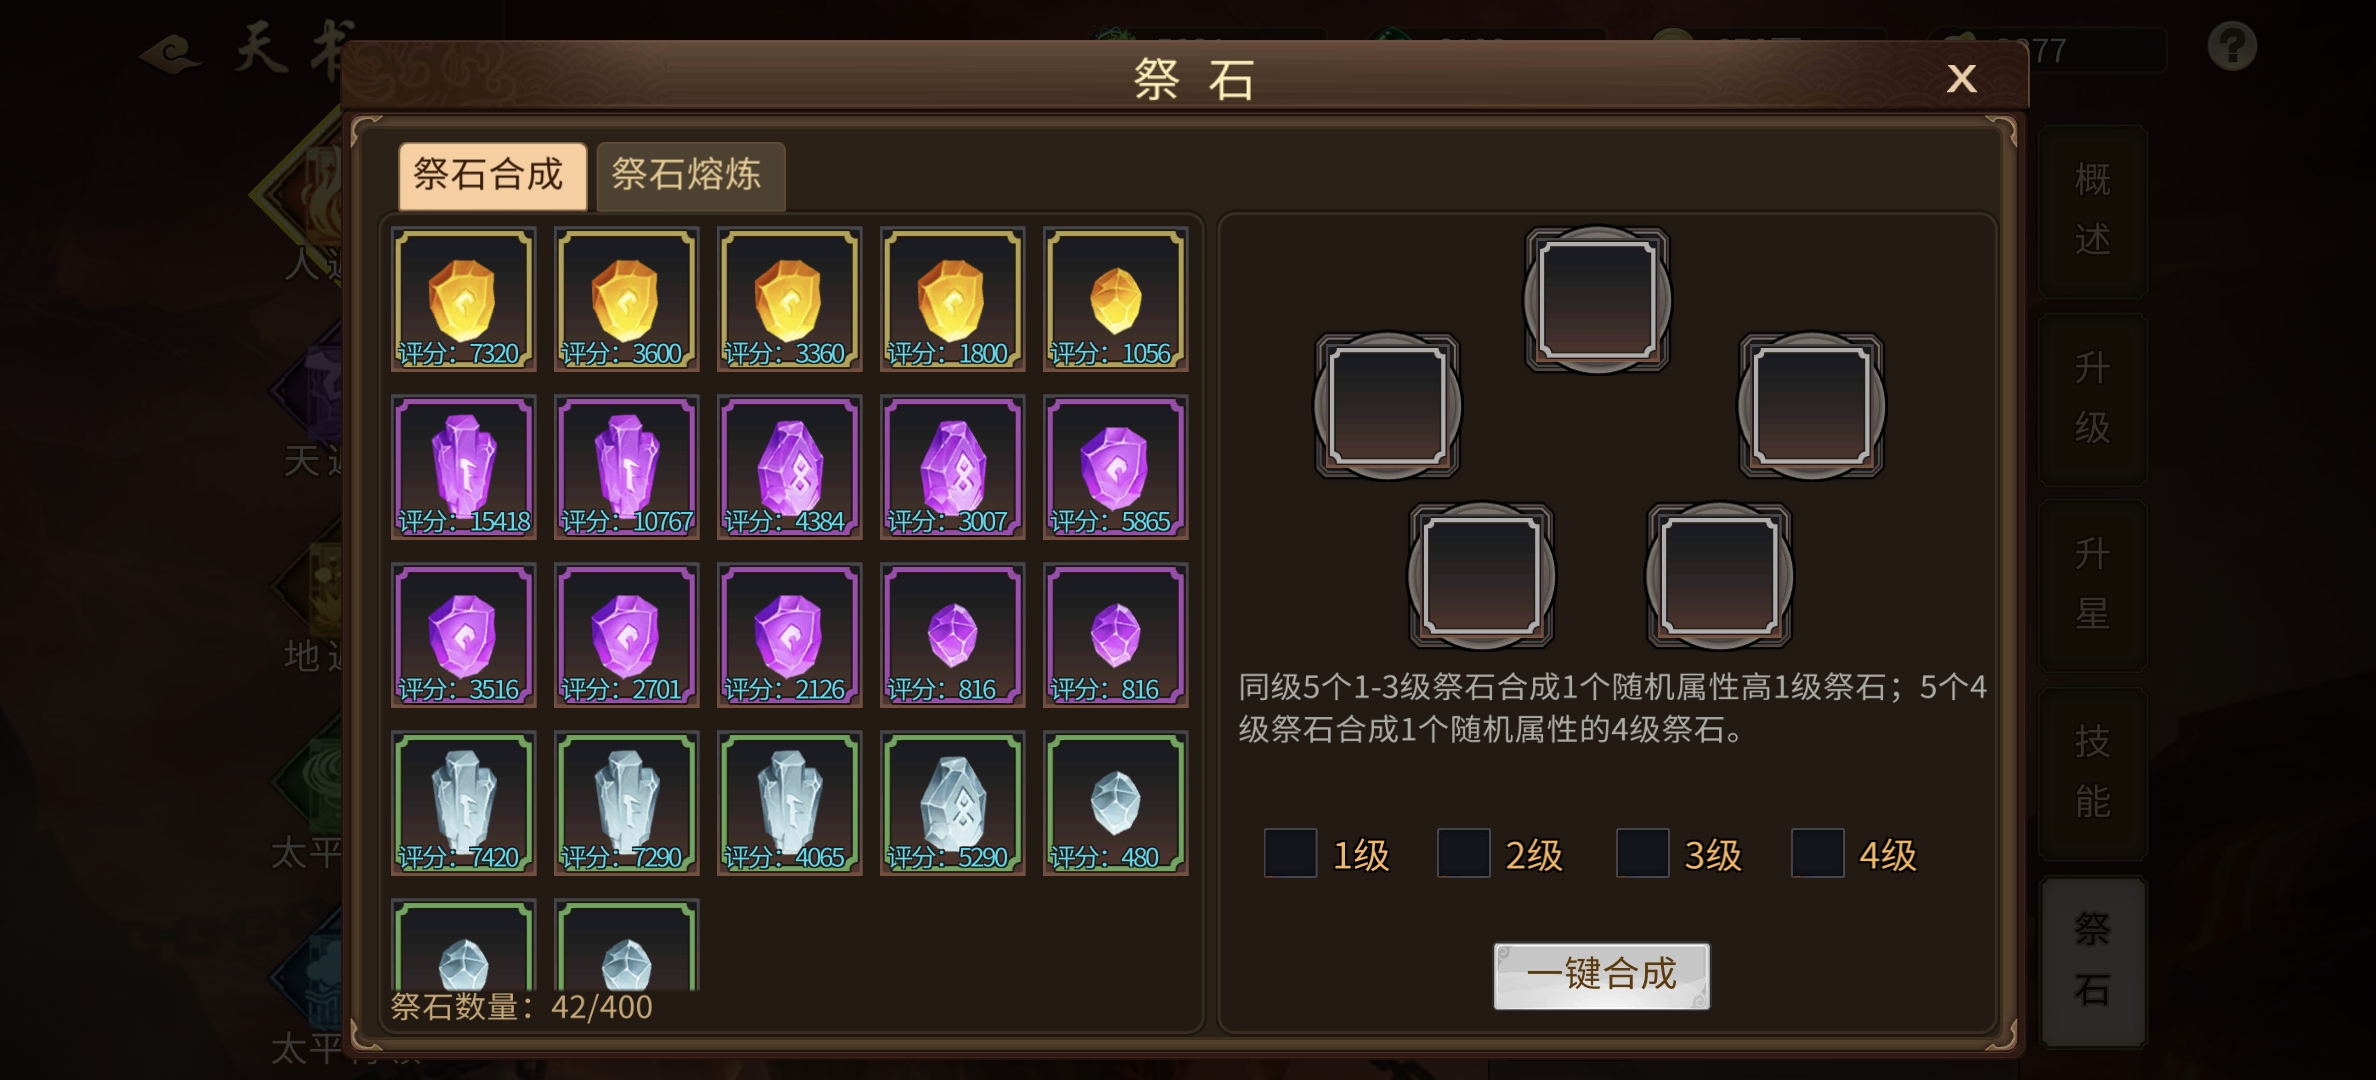Open the 升级 side panel
This screenshot has width=2376, height=1080.
point(2092,399)
